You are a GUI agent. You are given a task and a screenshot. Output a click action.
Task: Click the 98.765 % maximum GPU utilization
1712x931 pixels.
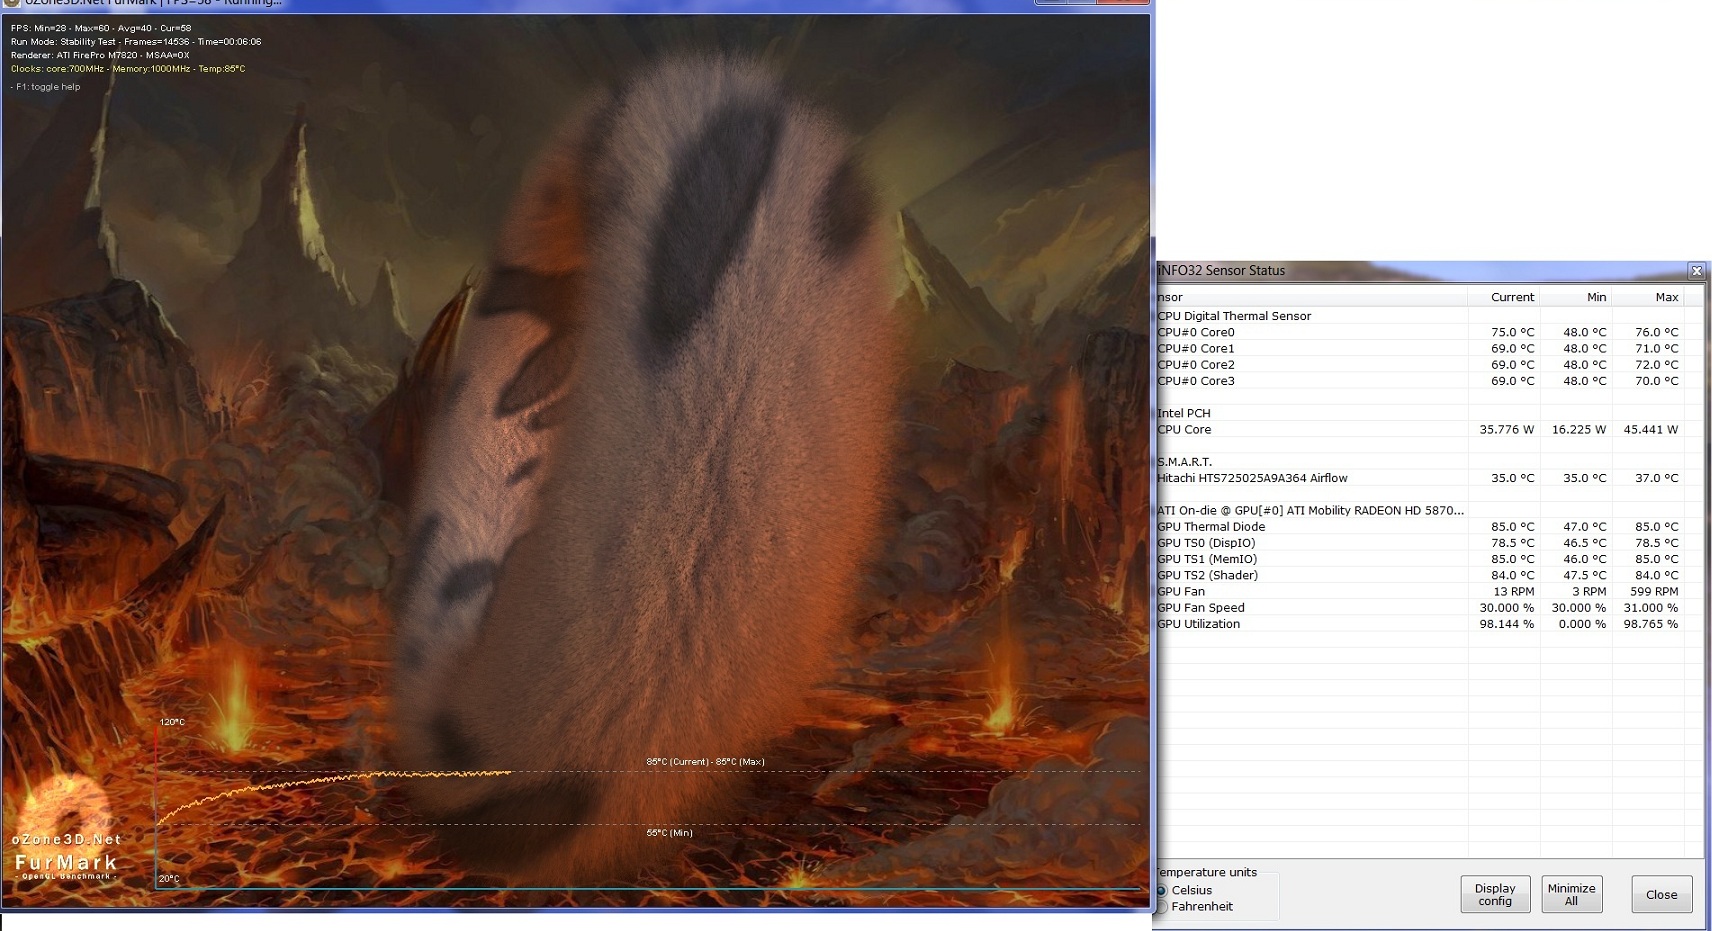point(1651,624)
